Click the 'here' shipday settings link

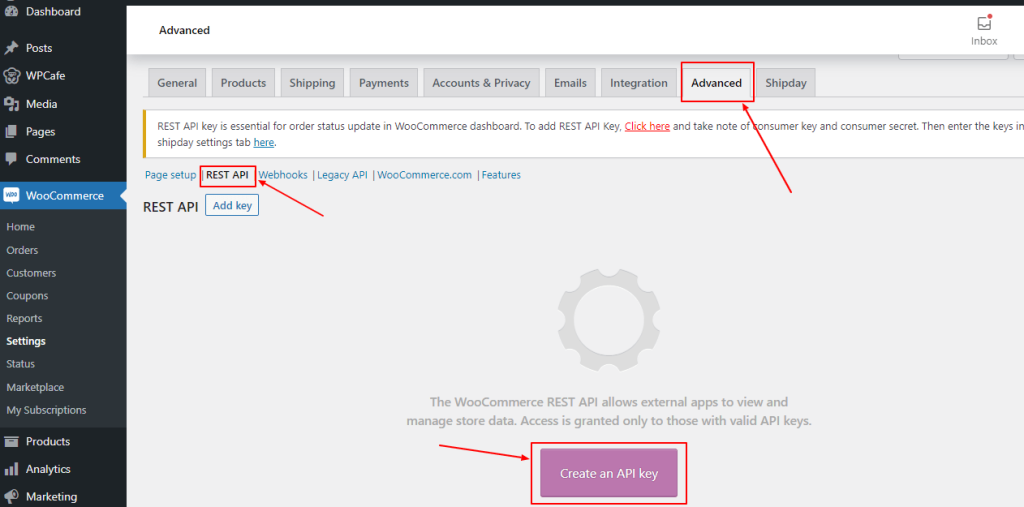264,142
